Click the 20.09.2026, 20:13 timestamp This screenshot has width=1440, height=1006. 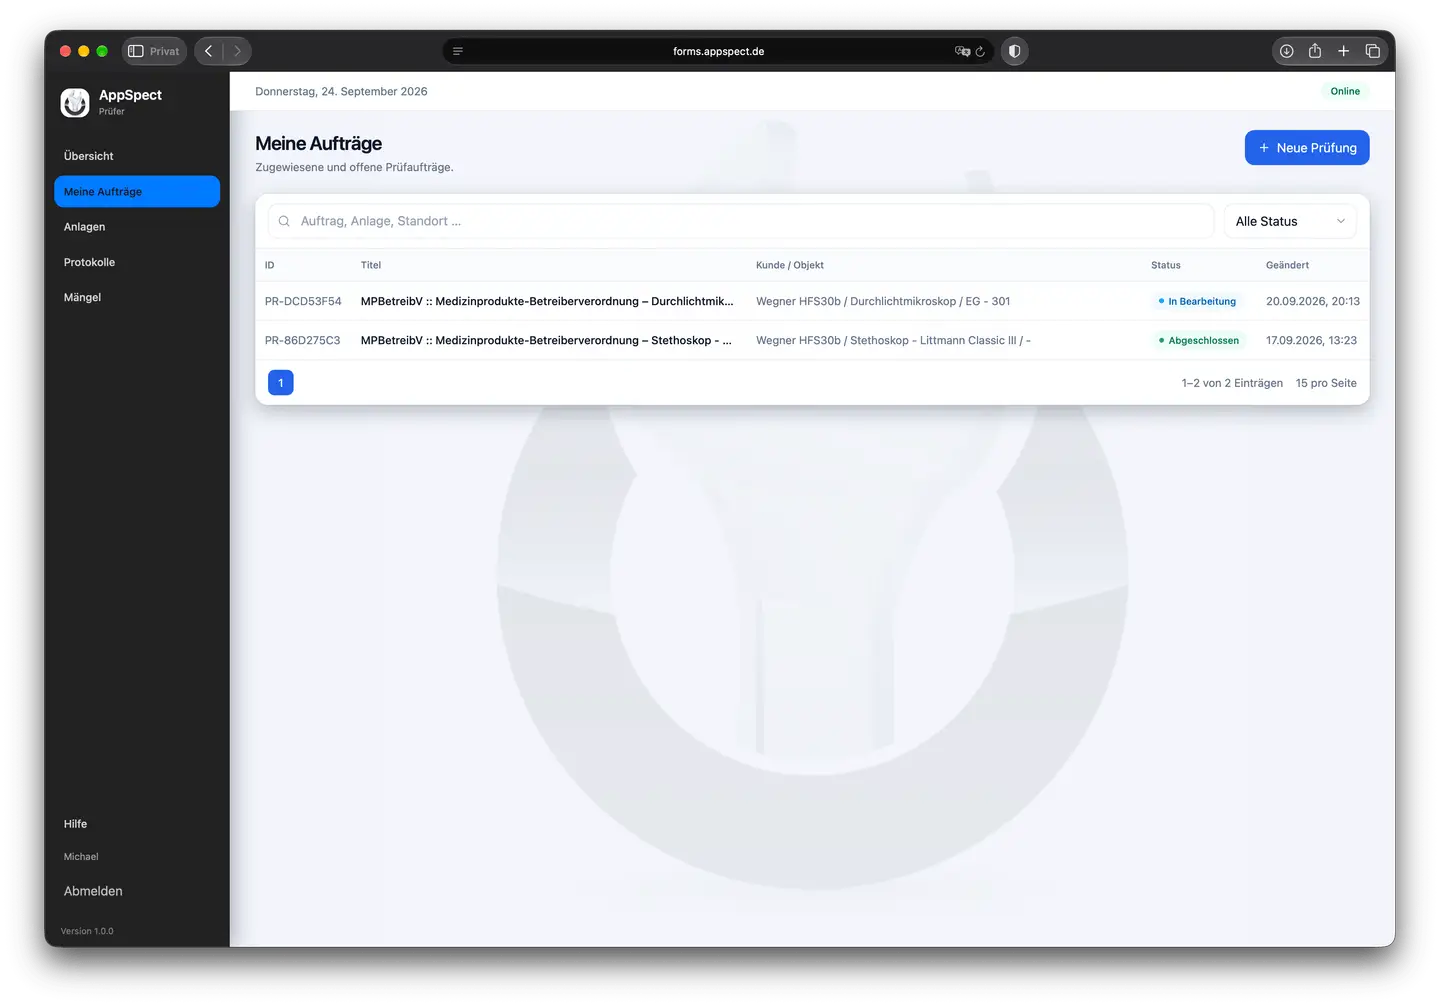tap(1313, 301)
